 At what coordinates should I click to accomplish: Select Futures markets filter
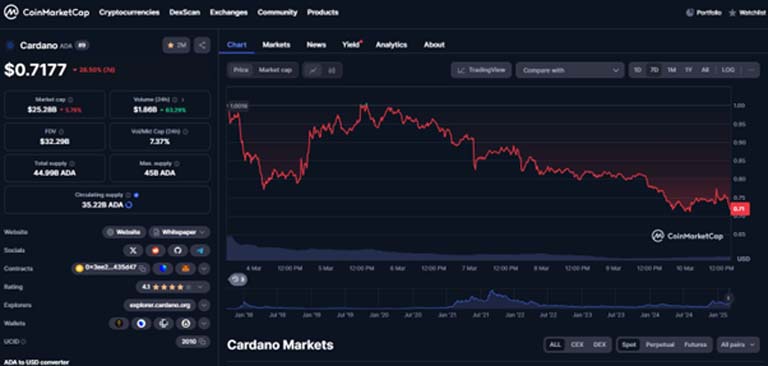[696, 345]
